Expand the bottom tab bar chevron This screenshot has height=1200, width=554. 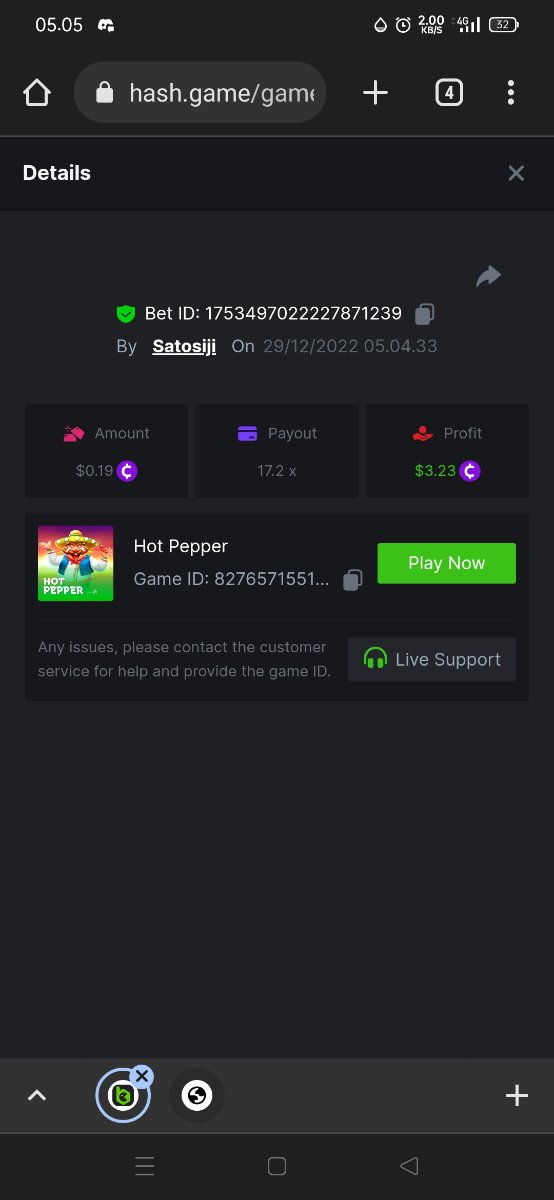click(x=37, y=1096)
